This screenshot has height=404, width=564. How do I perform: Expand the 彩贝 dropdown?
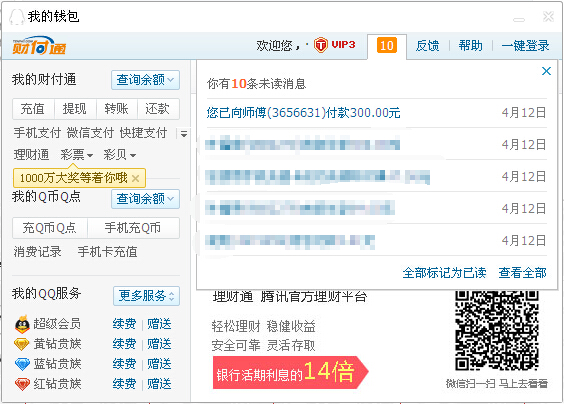click(x=119, y=155)
